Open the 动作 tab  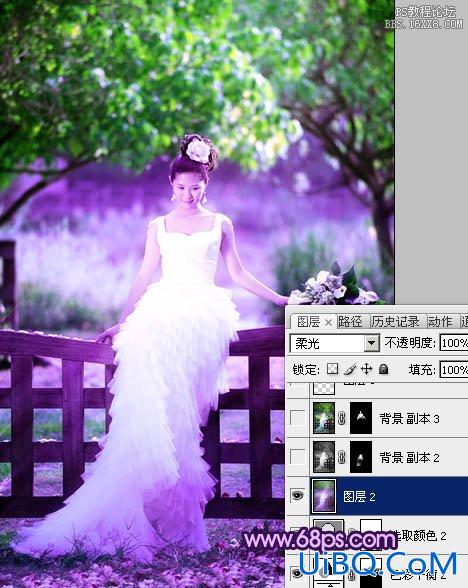tap(440, 321)
